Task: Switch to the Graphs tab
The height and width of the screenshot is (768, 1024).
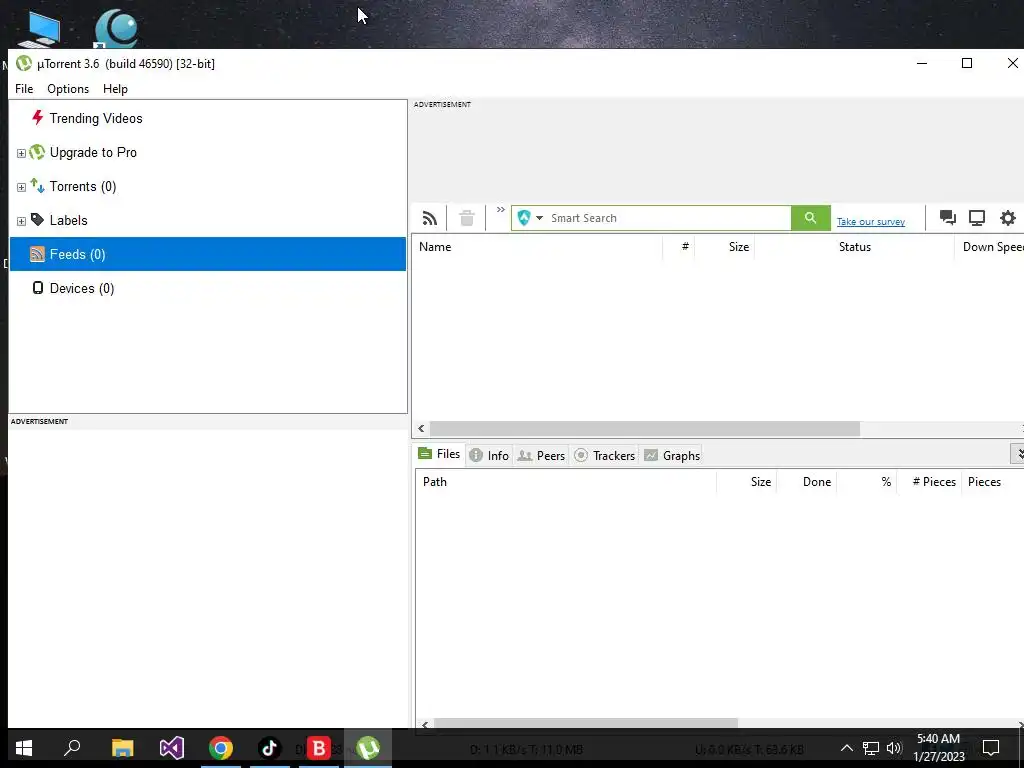Action: tap(671, 456)
